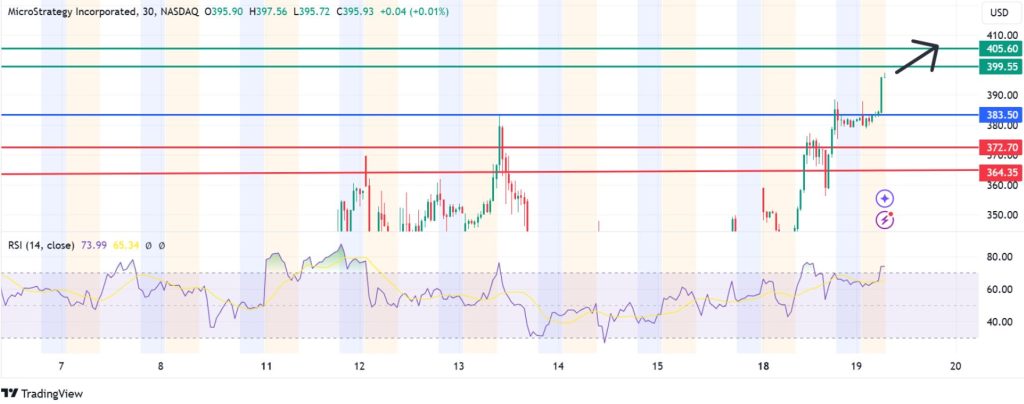The image size is (1024, 404).
Task: Click date label 8 on time axis
Action: pos(161,366)
